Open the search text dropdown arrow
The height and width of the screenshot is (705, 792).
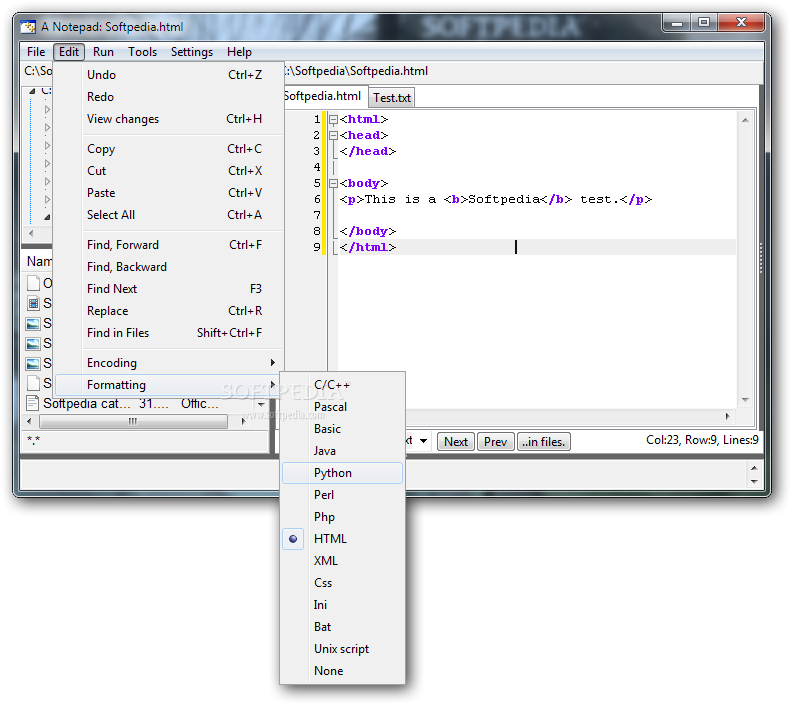click(423, 441)
